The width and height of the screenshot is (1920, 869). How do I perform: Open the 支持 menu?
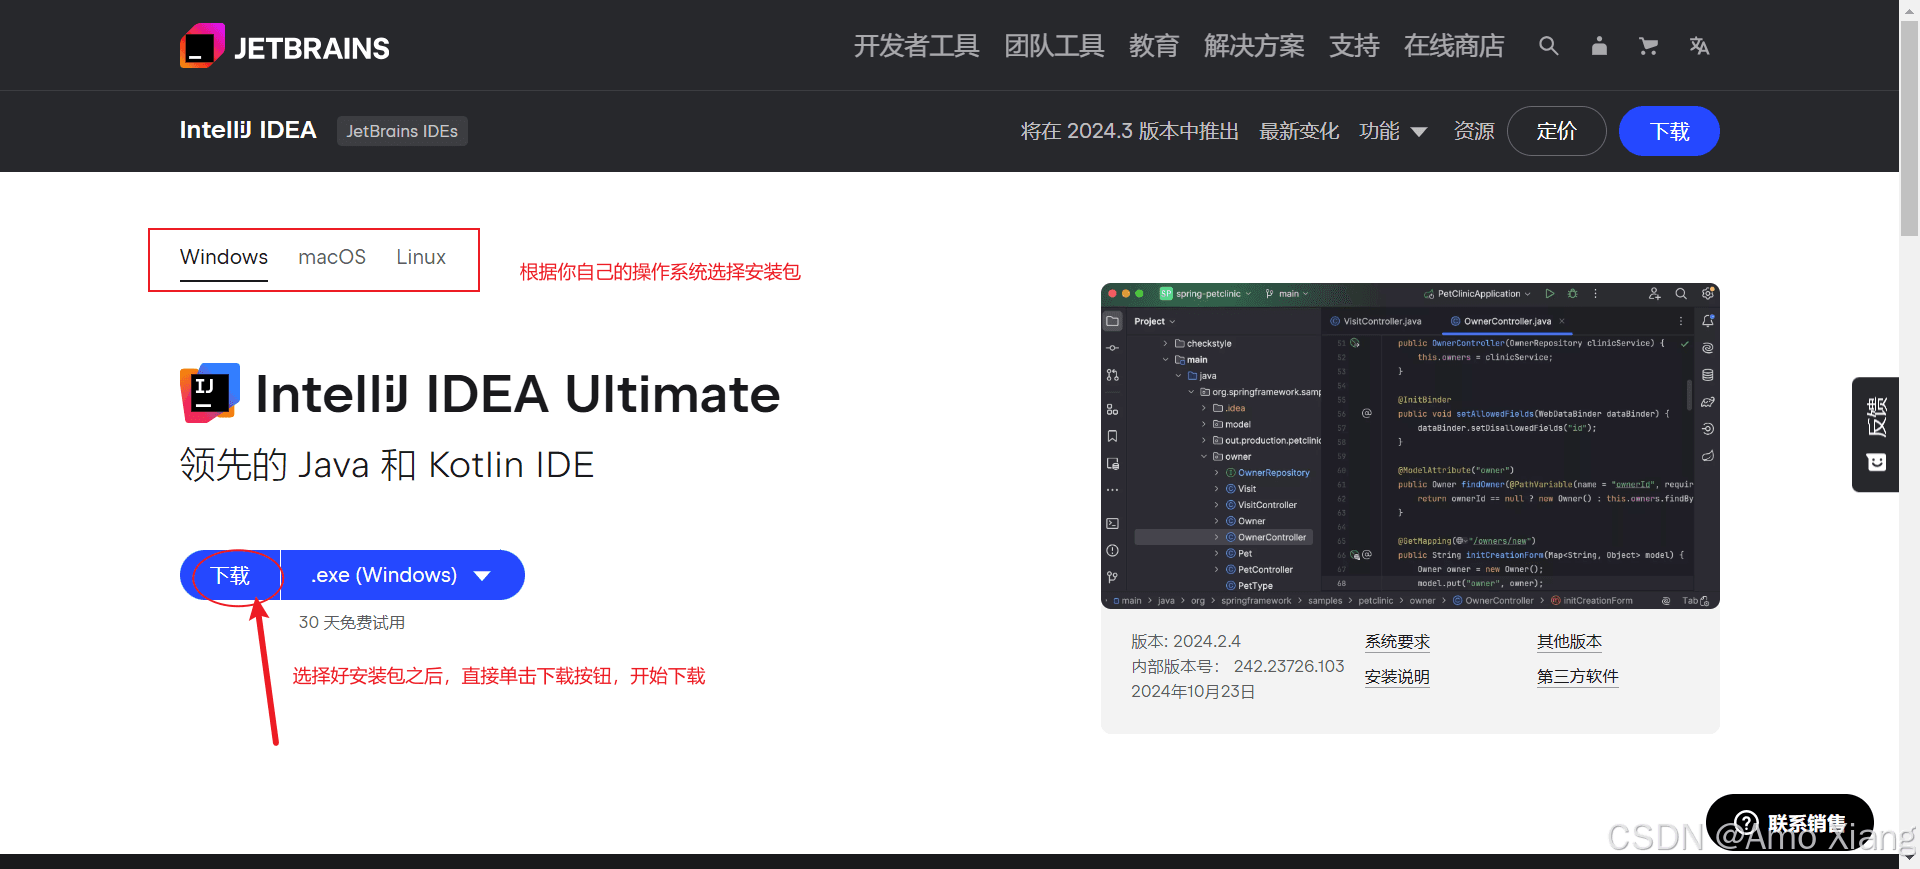click(x=1354, y=46)
